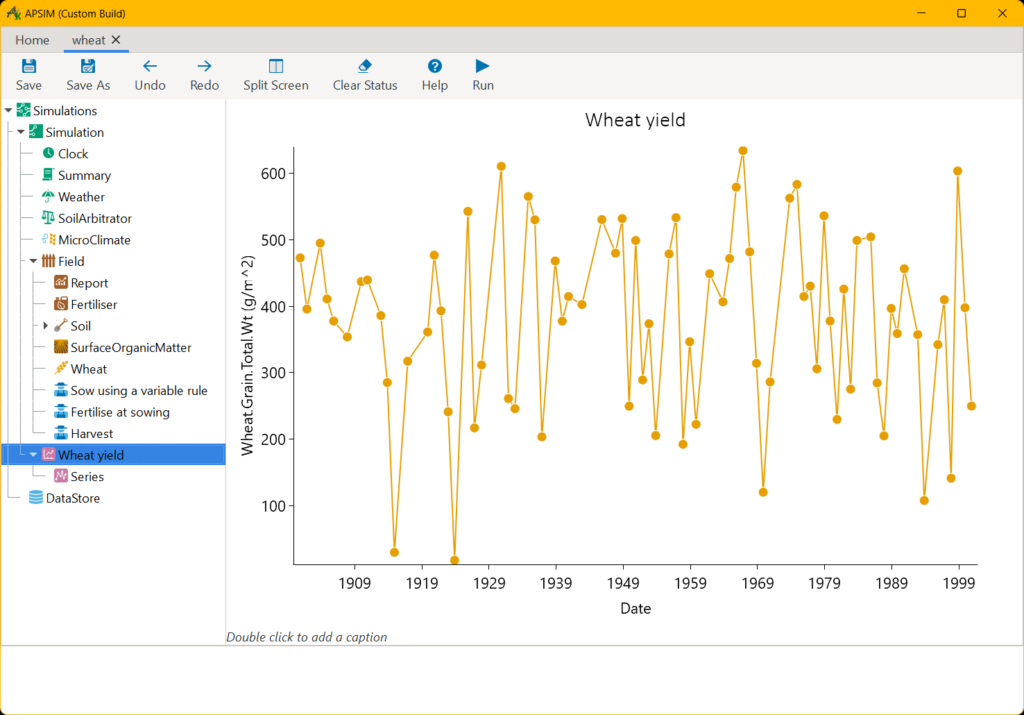Close the wheat tab
This screenshot has width=1024, height=715.
pos(116,40)
